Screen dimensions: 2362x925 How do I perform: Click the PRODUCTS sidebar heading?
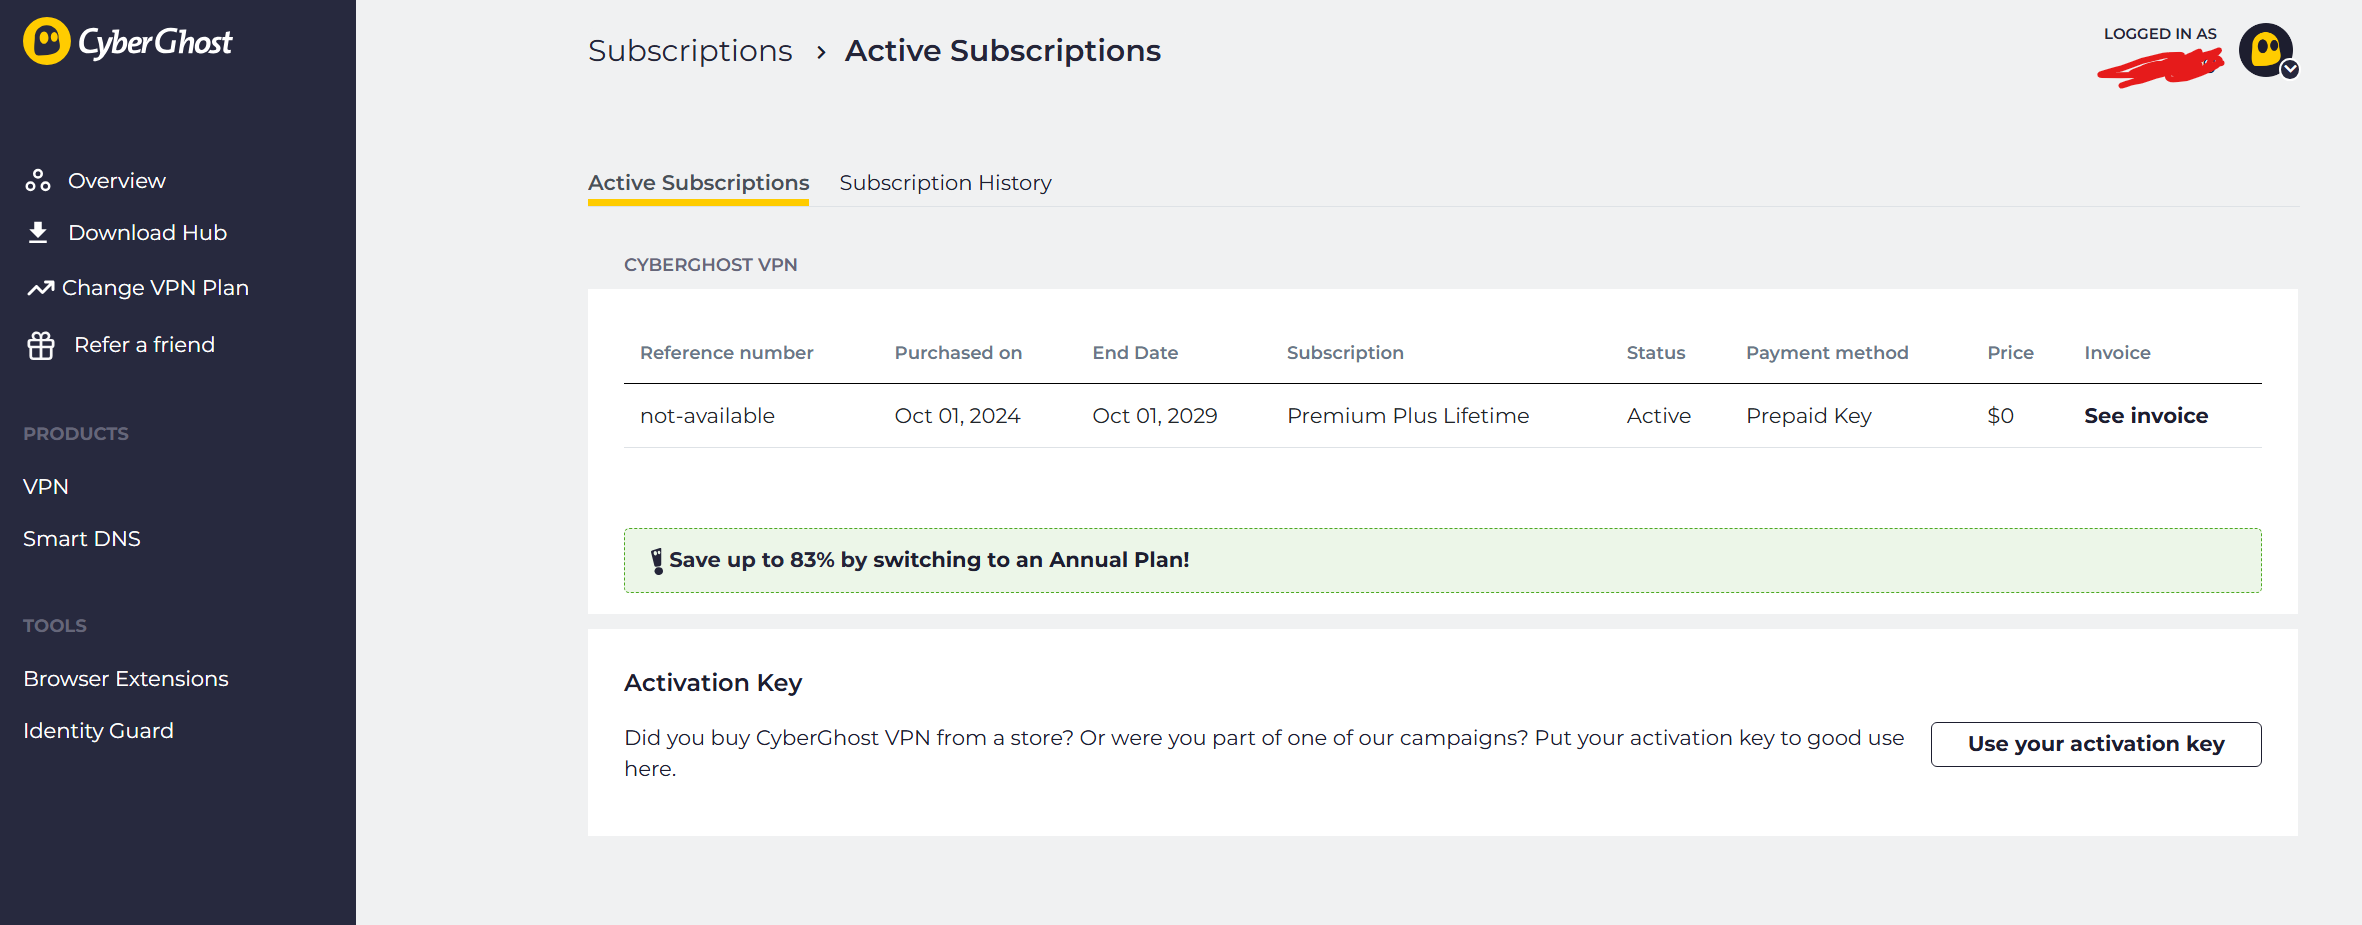pyautogui.click(x=76, y=434)
